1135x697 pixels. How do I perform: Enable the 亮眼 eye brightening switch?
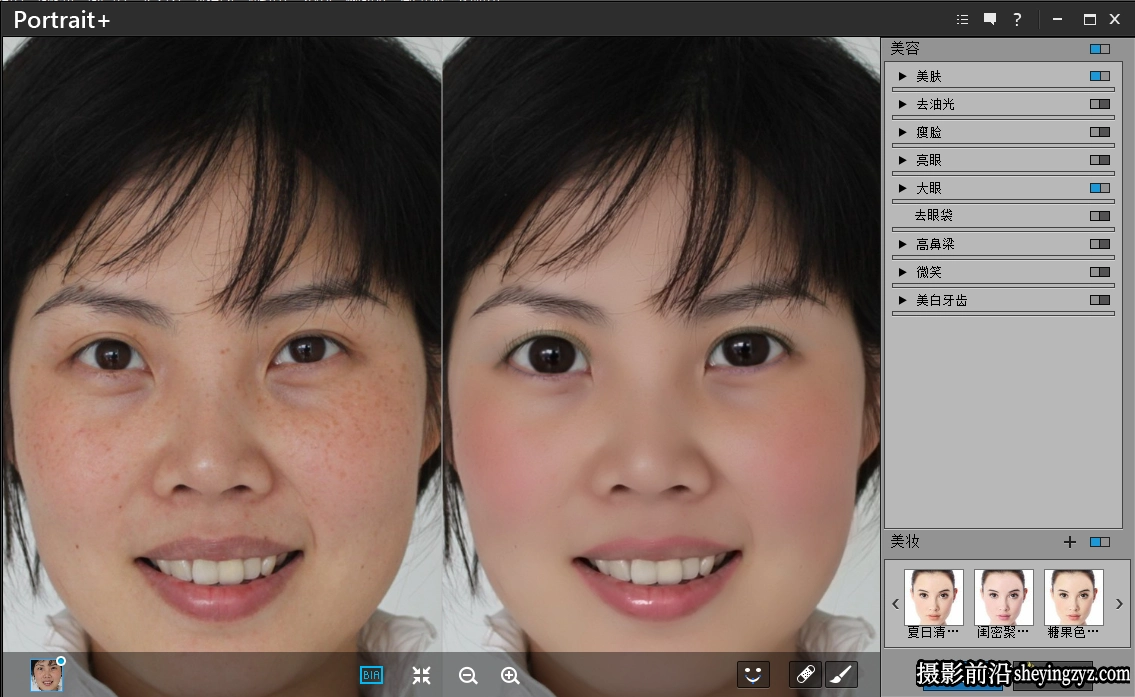pyautogui.click(x=1100, y=160)
